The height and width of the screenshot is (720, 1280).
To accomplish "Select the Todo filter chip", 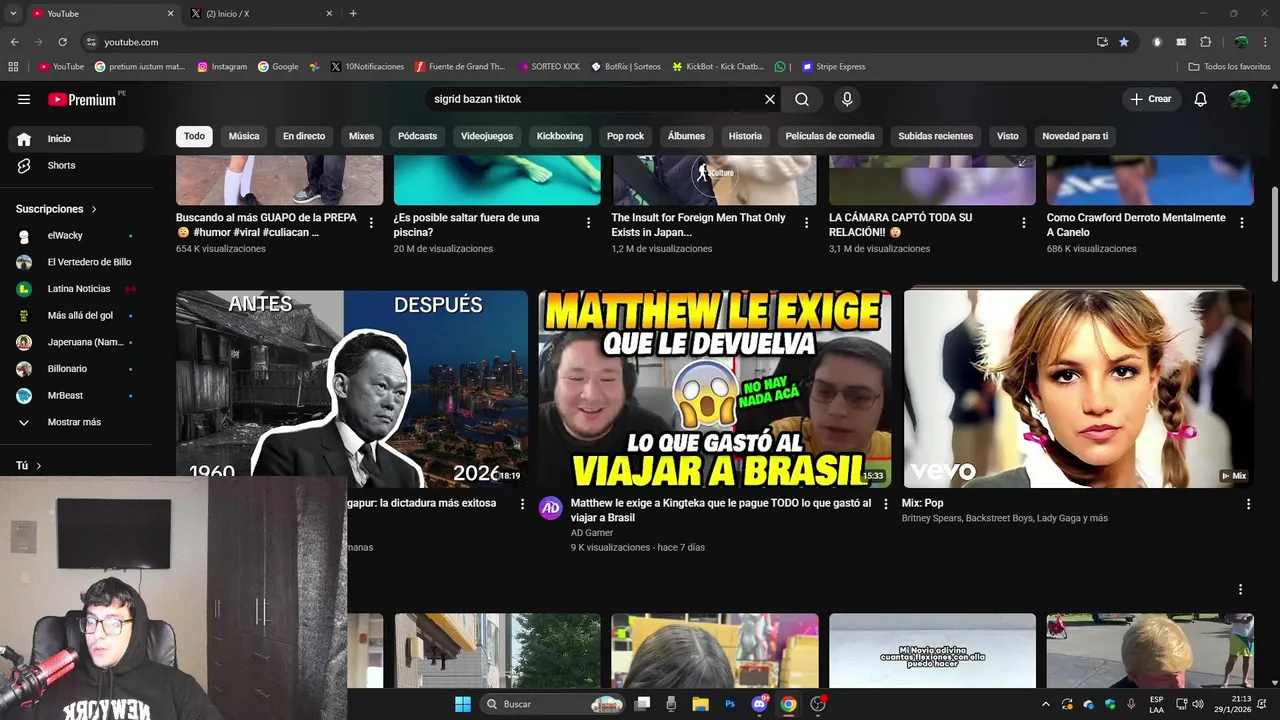I will 194,136.
